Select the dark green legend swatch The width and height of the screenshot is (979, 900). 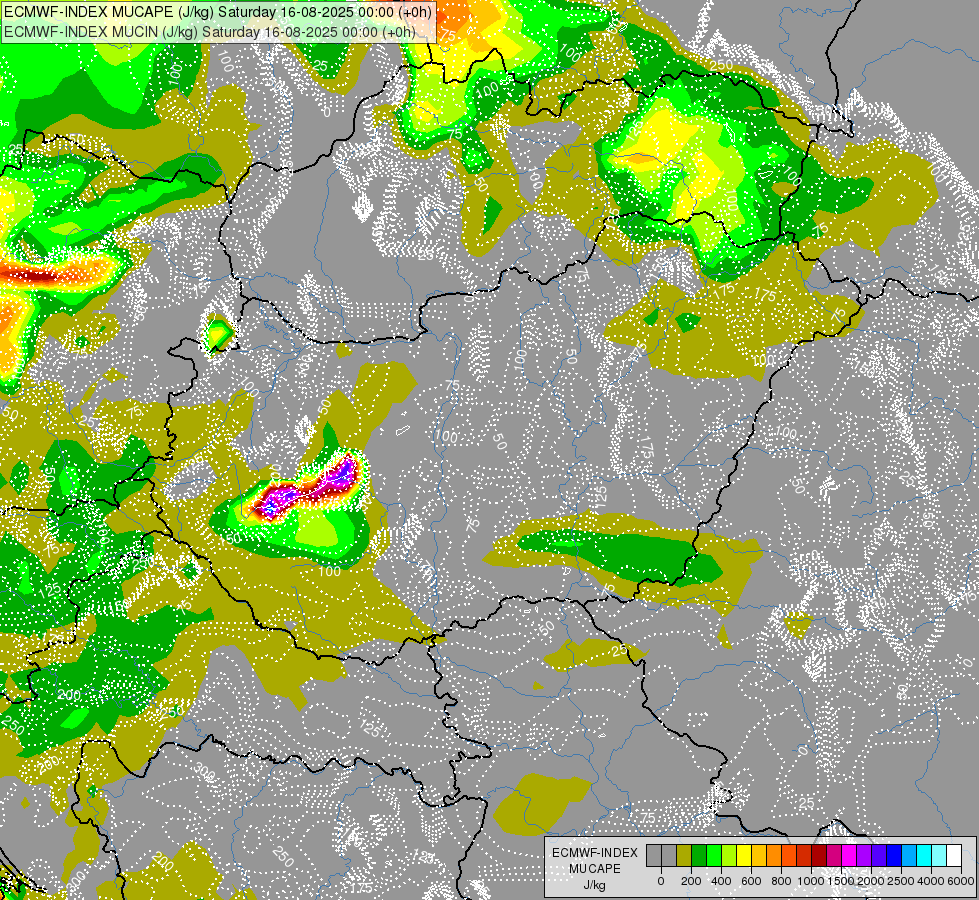[x=699, y=855]
